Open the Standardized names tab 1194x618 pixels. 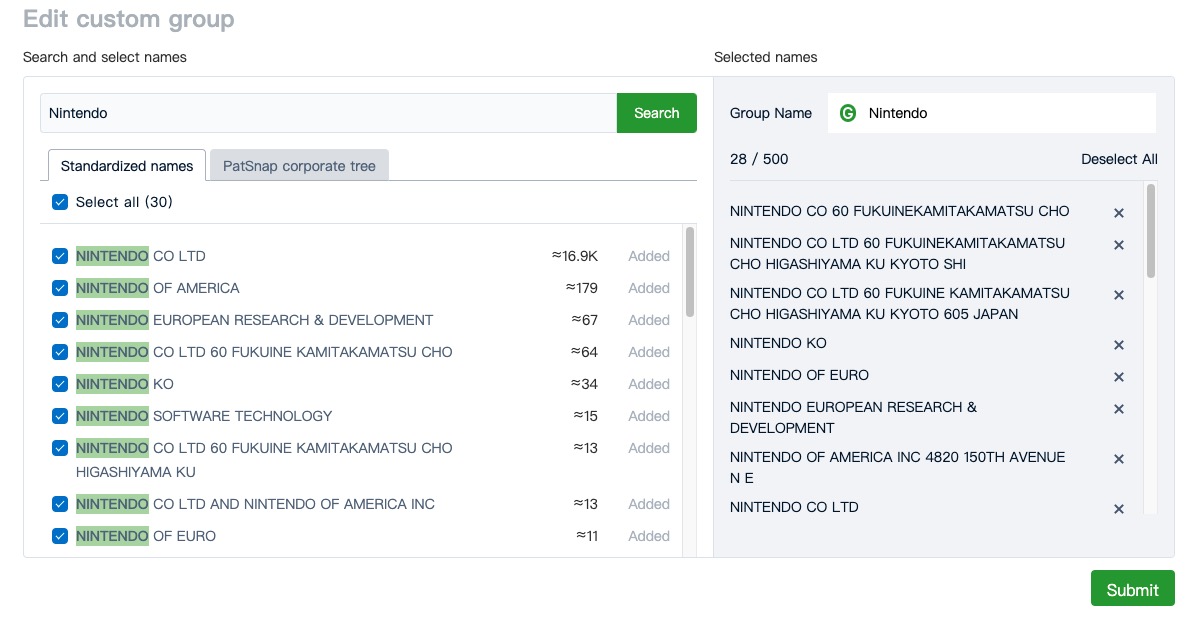pos(127,166)
